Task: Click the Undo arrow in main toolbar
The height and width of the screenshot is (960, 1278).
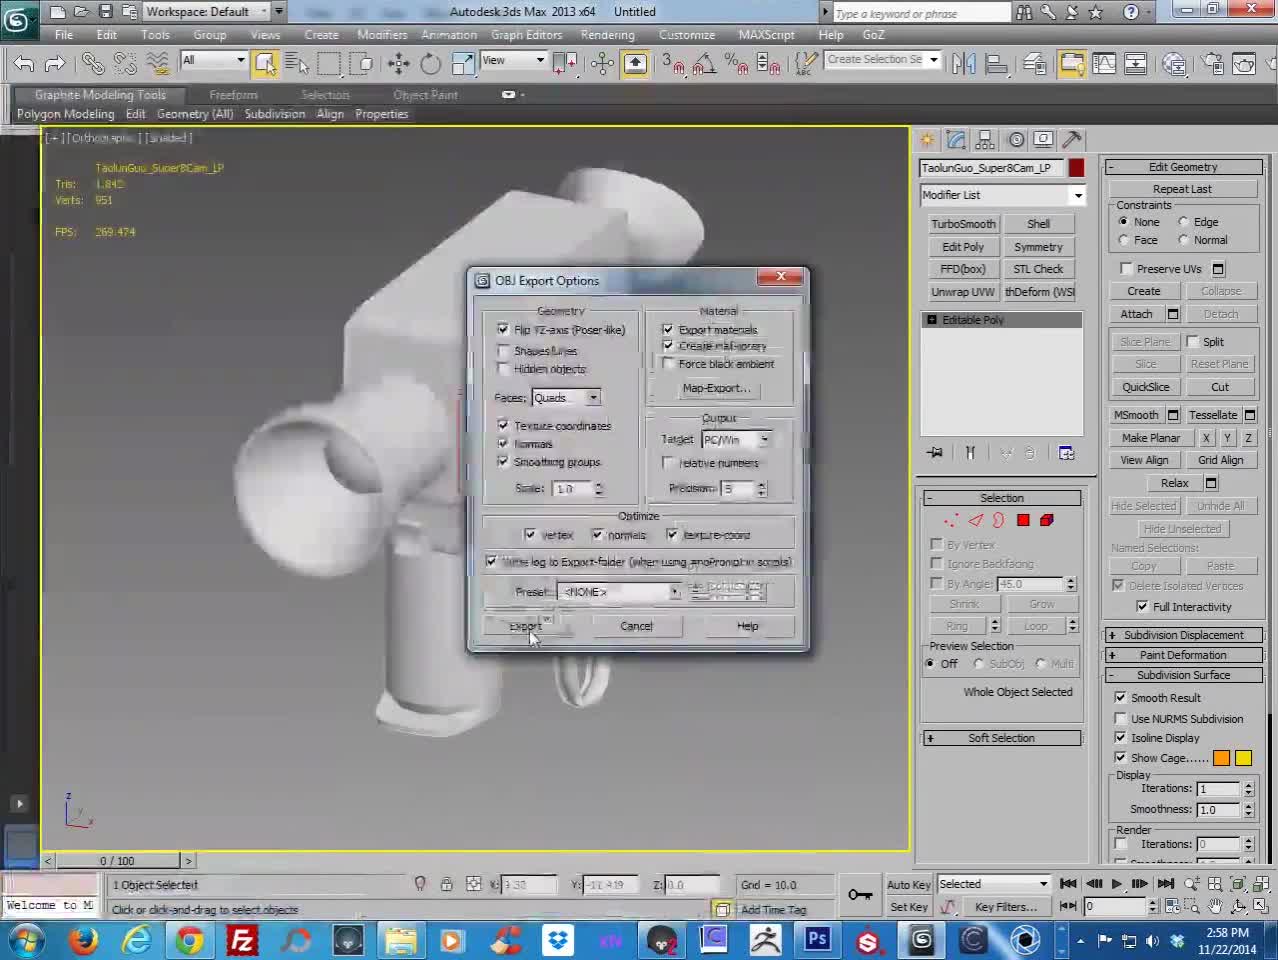Action: [23, 64]
